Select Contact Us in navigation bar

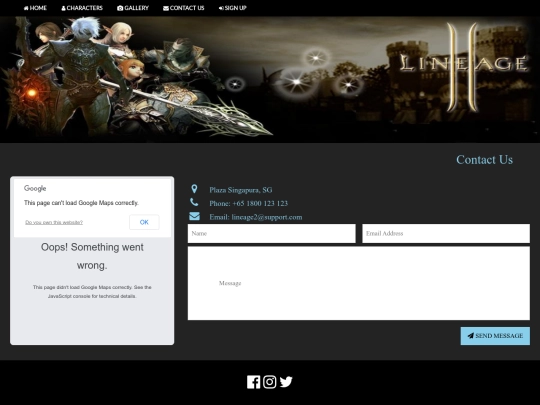point(184,8)
